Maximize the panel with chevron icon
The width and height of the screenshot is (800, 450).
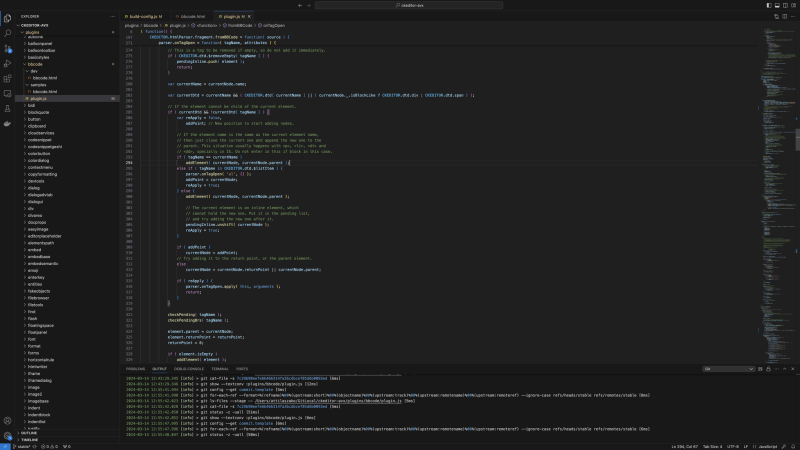coord(785,369)
